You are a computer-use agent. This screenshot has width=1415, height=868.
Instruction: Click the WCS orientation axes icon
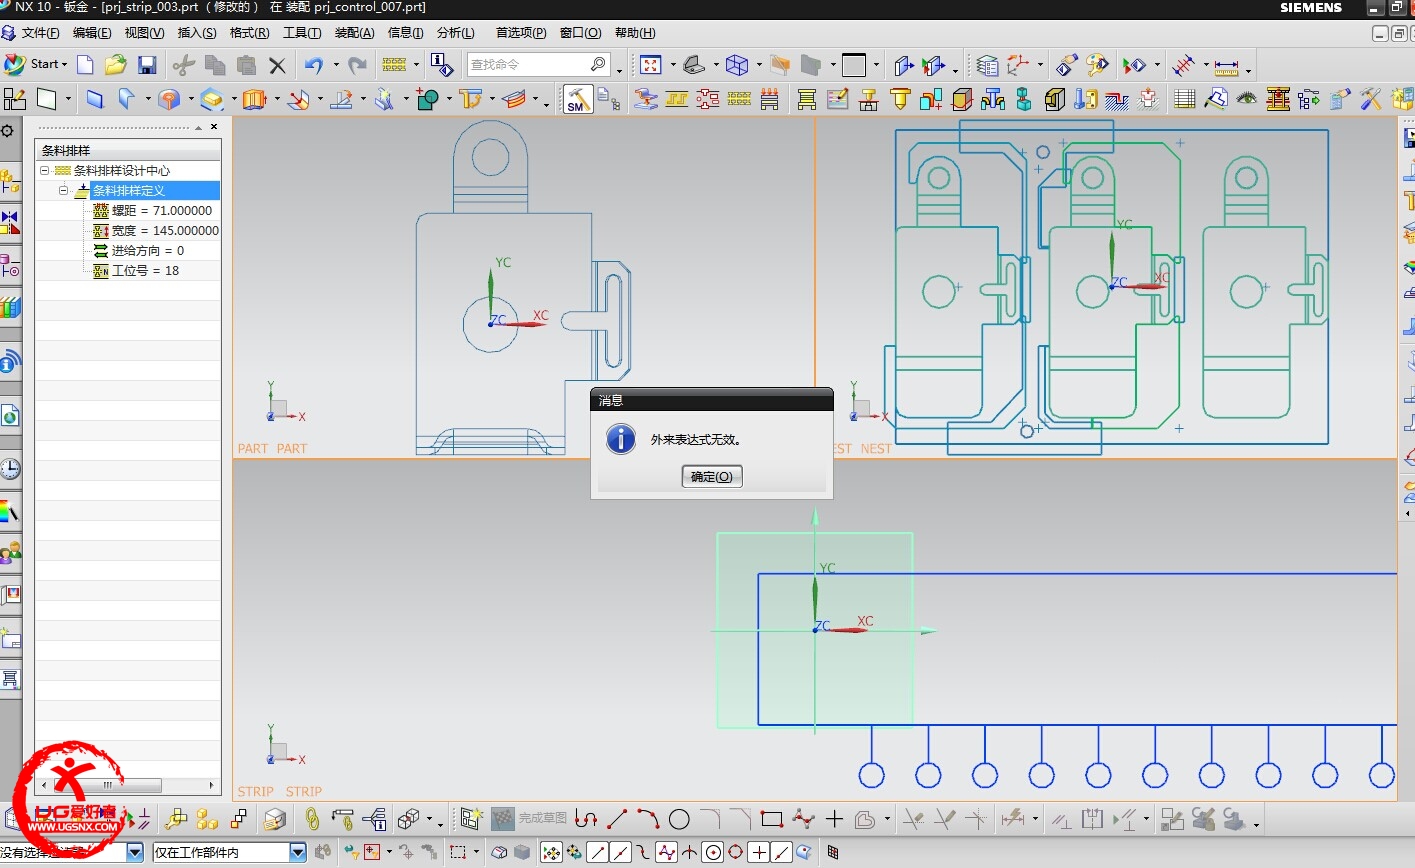point(1019,65)
